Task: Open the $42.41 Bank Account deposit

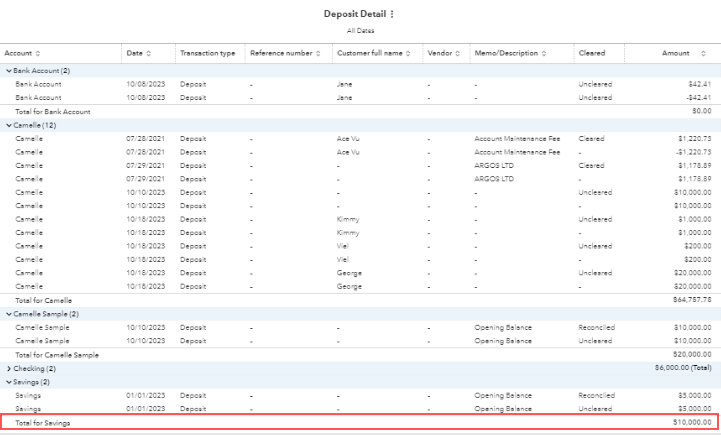Action: click(699, 84)
